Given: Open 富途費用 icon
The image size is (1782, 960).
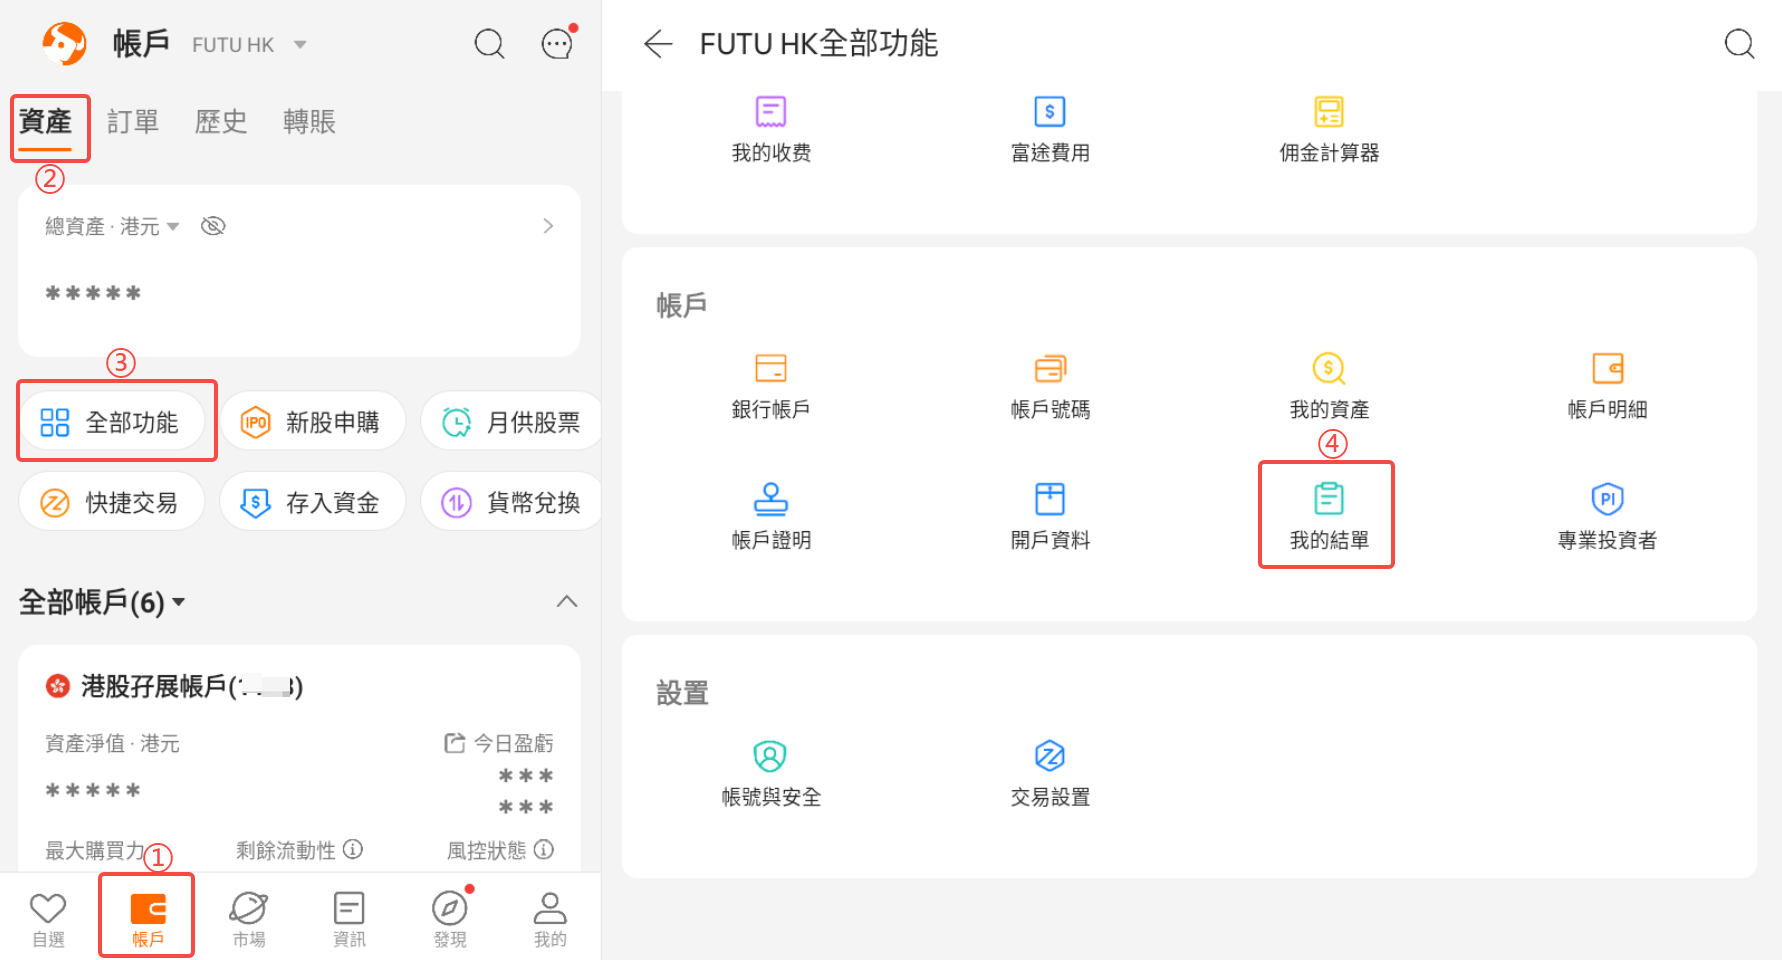Looking at the screenshot, I should [x=1050, y=129].
